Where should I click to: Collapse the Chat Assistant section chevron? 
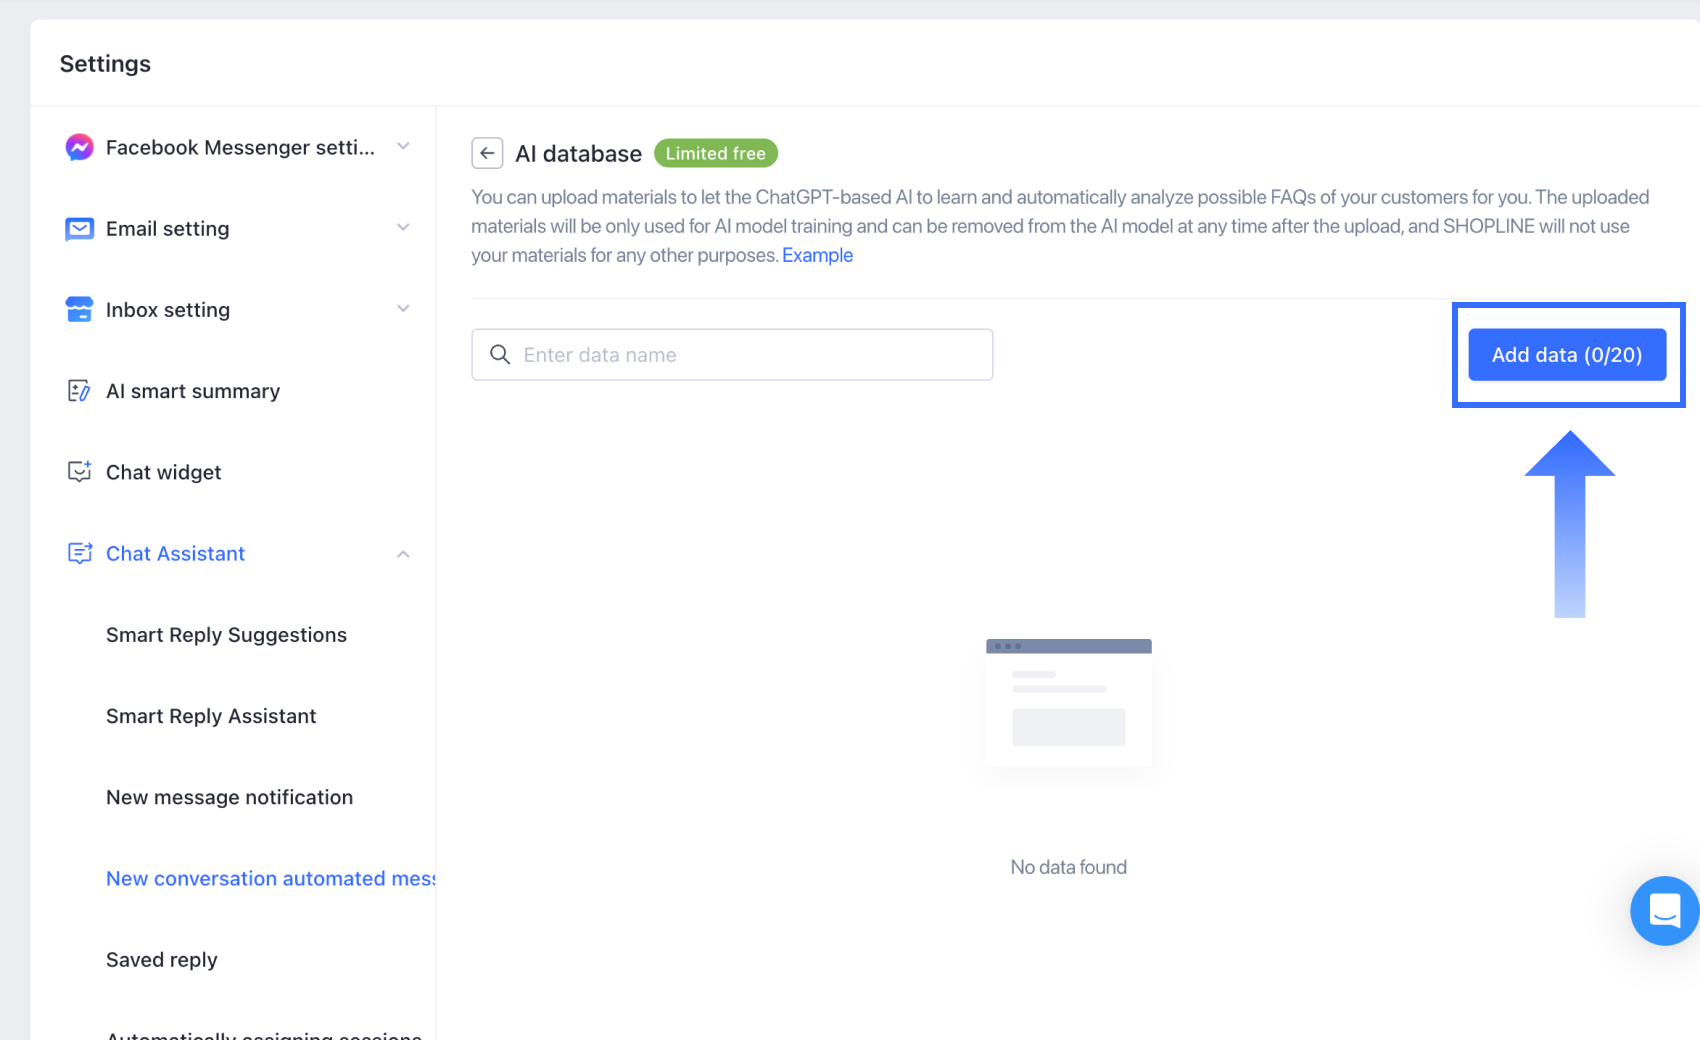tap(403, 554)
